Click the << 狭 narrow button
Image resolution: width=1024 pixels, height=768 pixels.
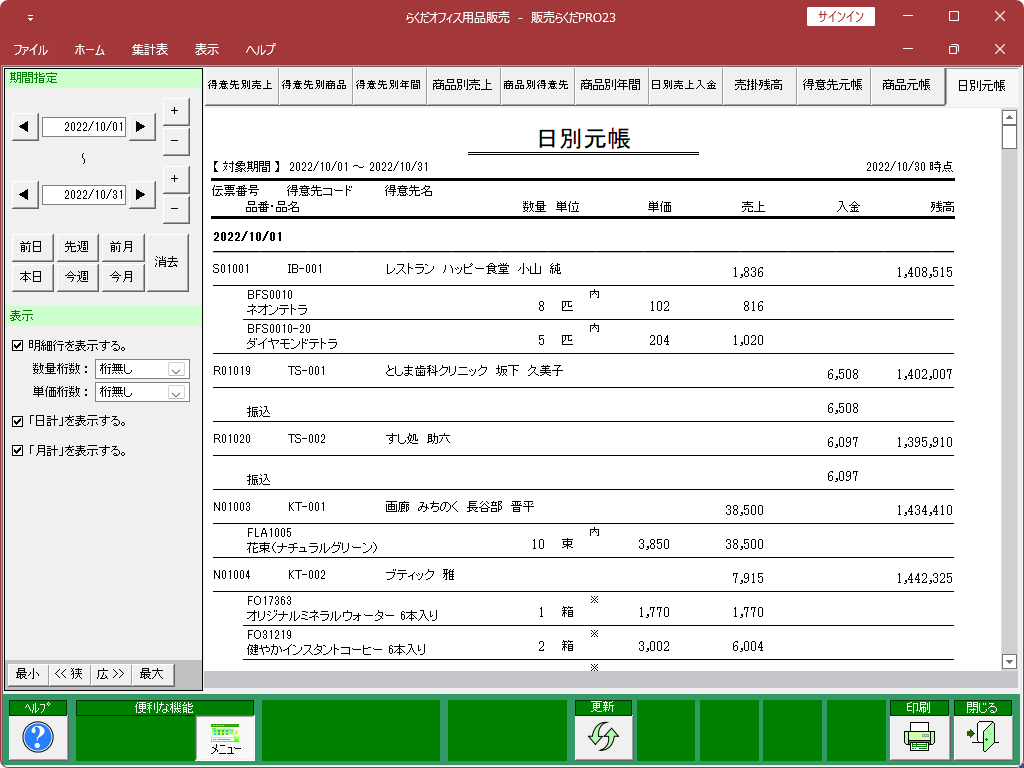(x=69, y=674)
